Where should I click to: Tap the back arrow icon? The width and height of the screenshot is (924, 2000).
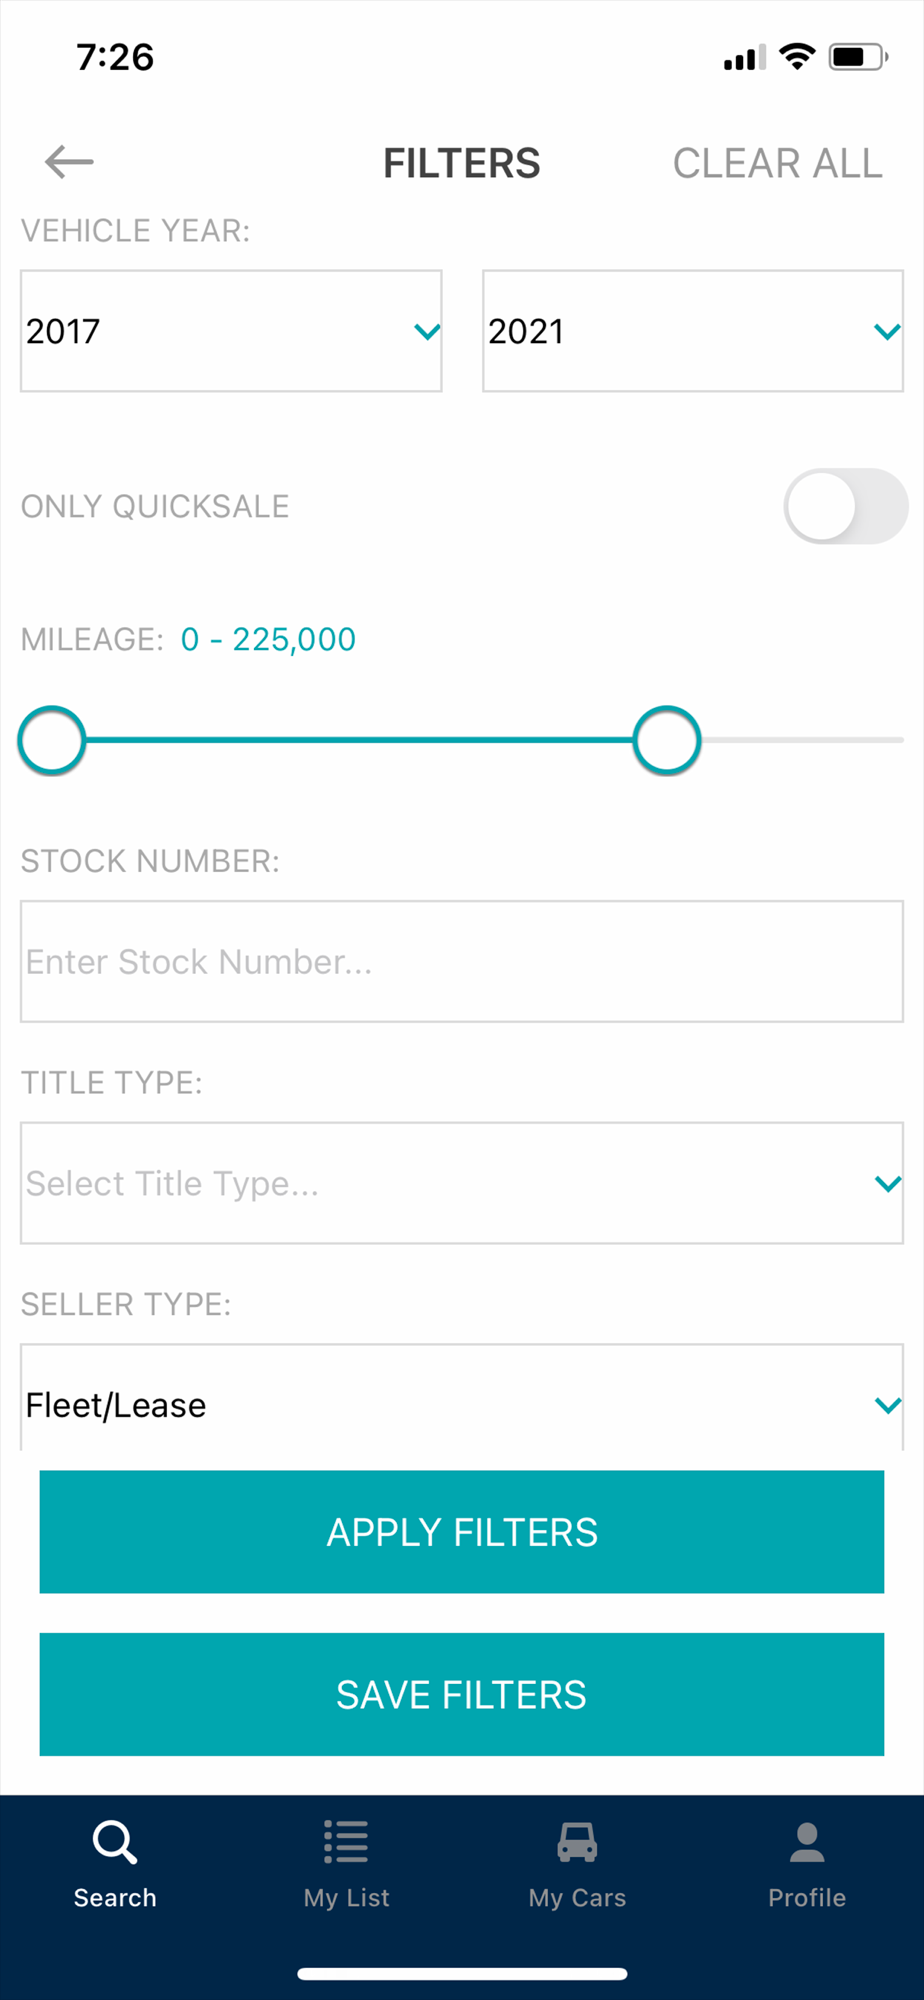pos(69,162)
